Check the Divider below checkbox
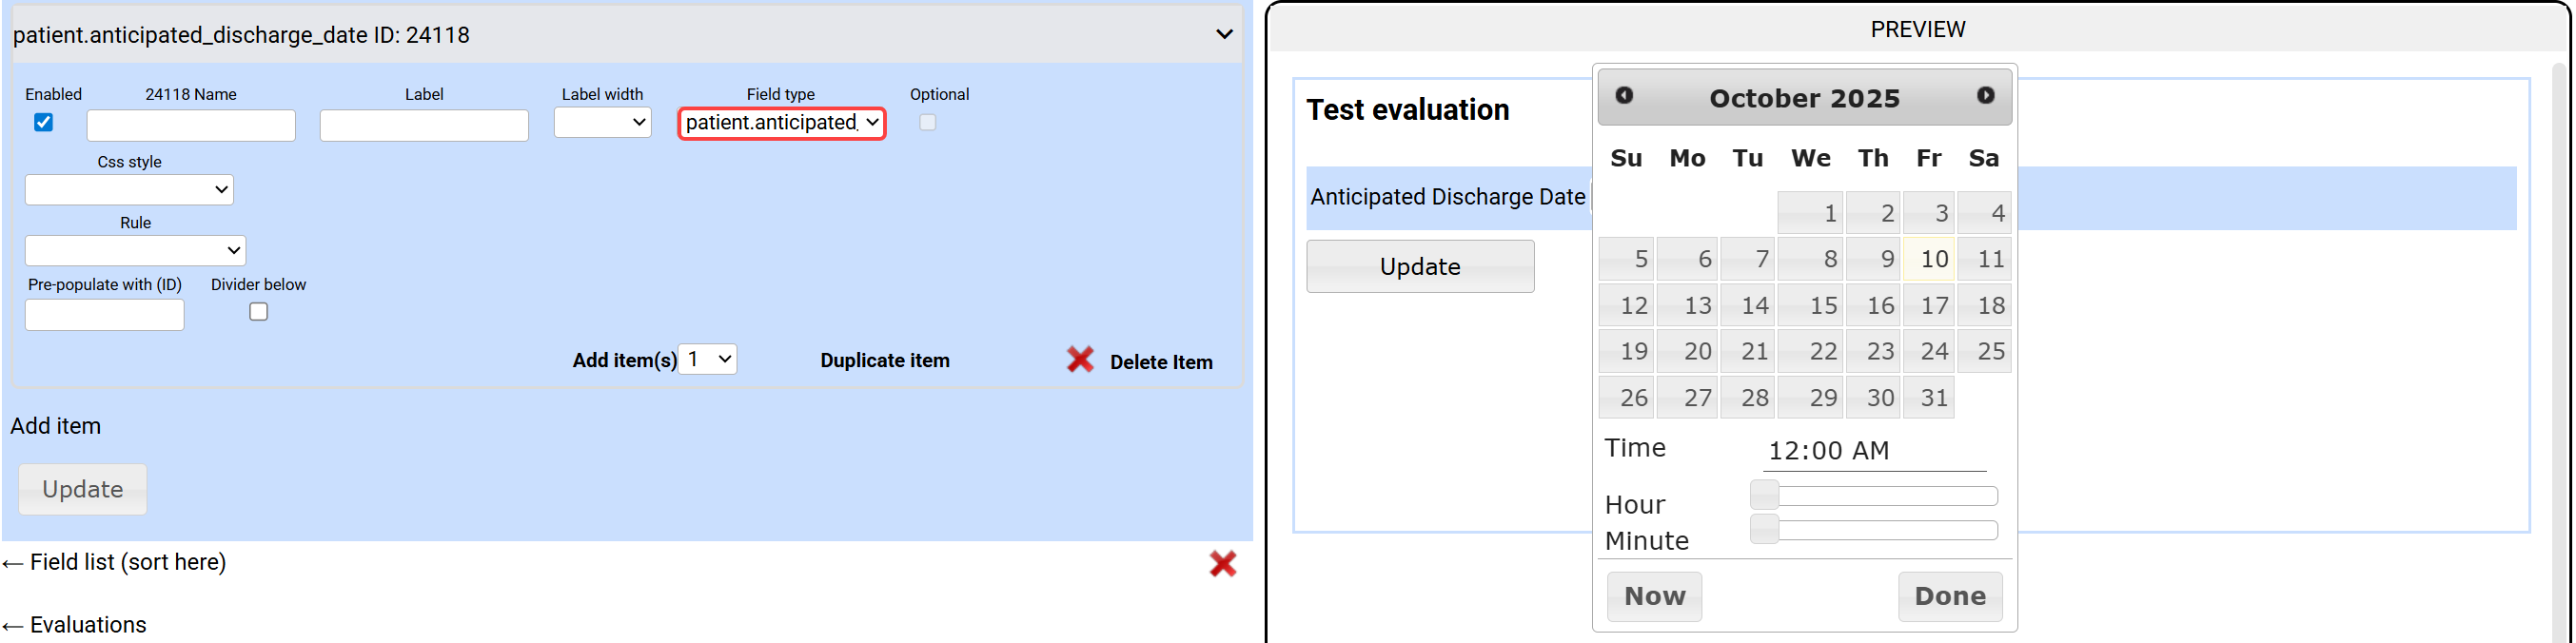Image resolution: width=2576 pixels, height=643 pixels. pyautogui.click(x=259, y=312)
